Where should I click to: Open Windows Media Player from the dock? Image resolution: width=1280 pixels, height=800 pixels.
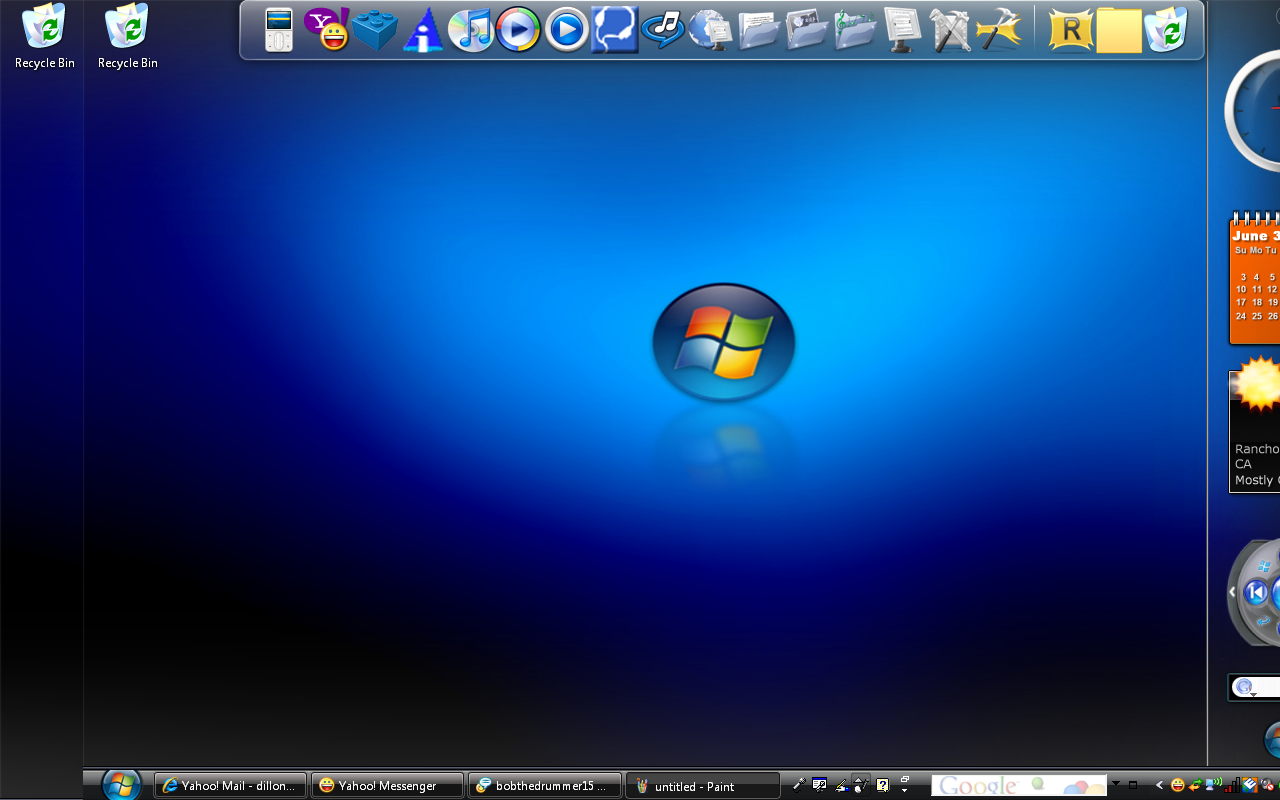point(518,30)
